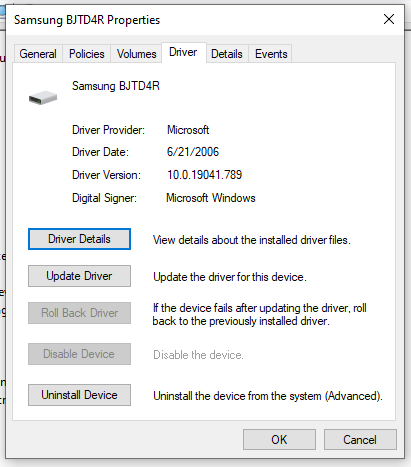Click the driver version 10.0.19041.789 text

(x=205, y=175)
